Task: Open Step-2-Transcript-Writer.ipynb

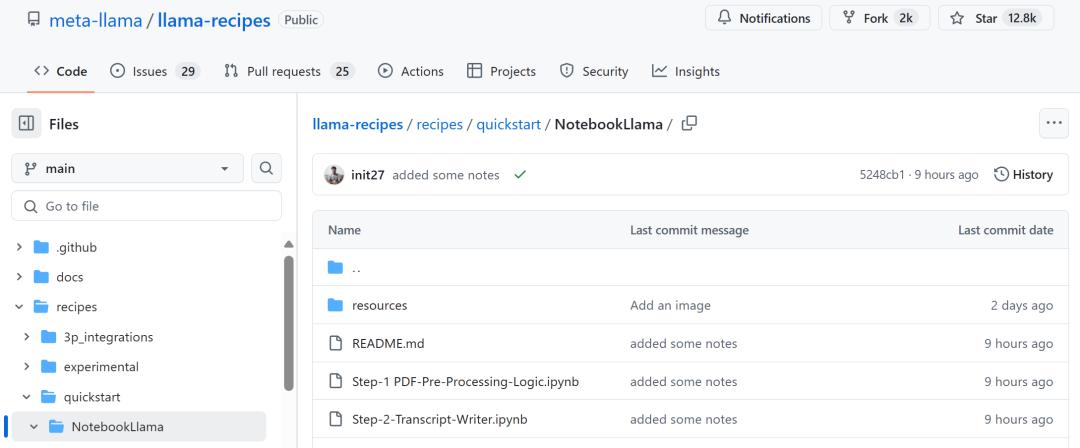Action: pyautogui.click(x=439, y=419)
